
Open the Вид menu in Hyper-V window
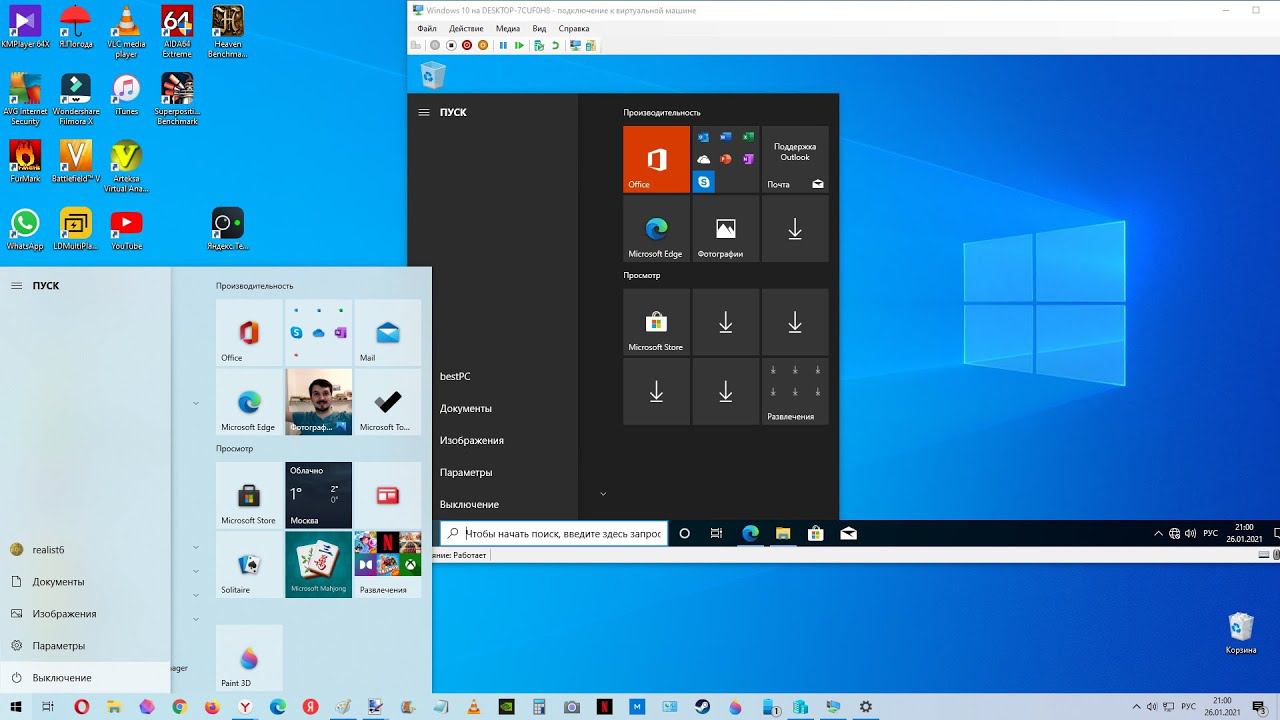[539, 29]
